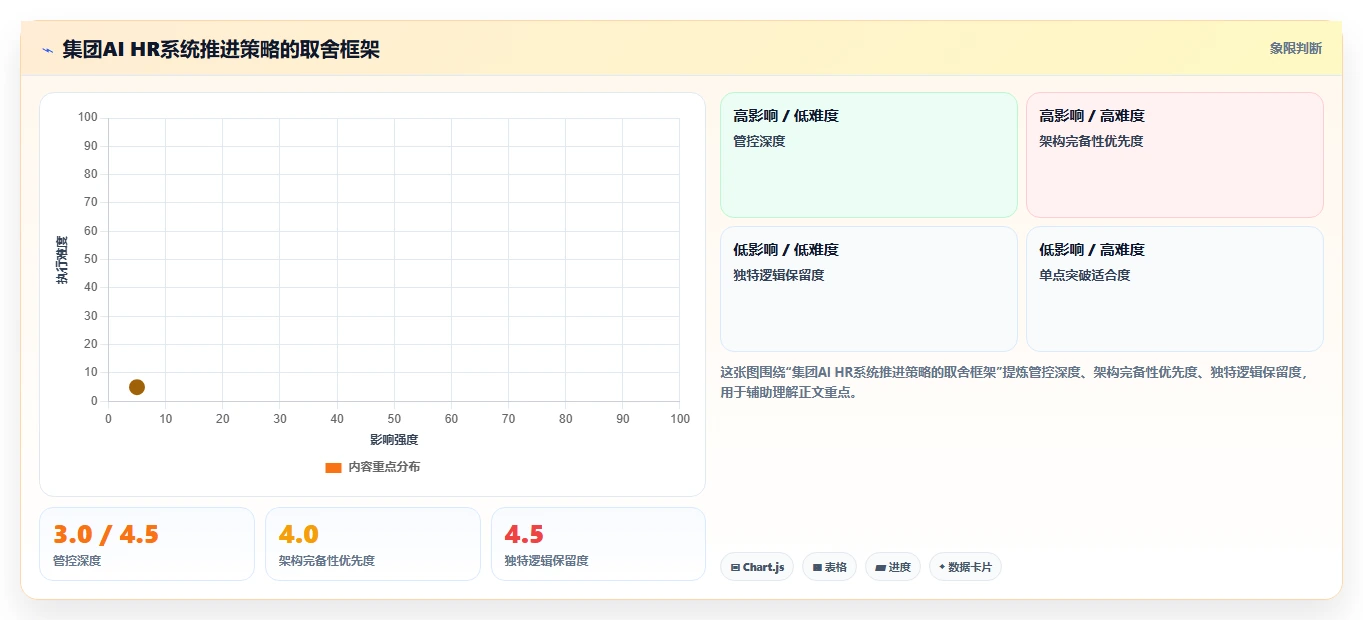Select the 低影响 / 低难度 quadrant card
Viewport: 1363px width, 620px height.
pos(868,289)
